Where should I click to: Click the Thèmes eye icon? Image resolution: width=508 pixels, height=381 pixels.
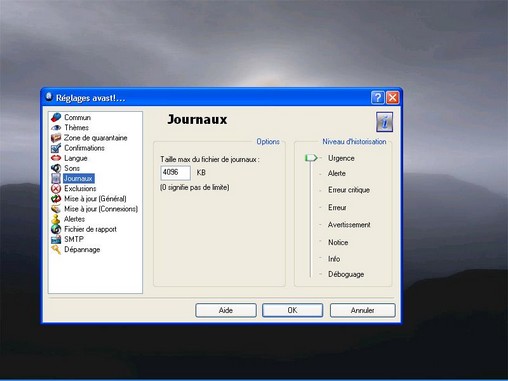coord(56,128)
